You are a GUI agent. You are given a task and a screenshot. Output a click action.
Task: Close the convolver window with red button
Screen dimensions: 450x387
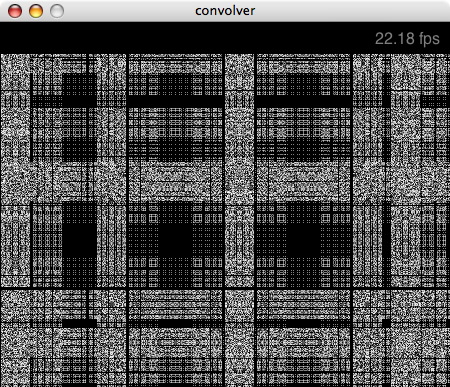point(15,11)
